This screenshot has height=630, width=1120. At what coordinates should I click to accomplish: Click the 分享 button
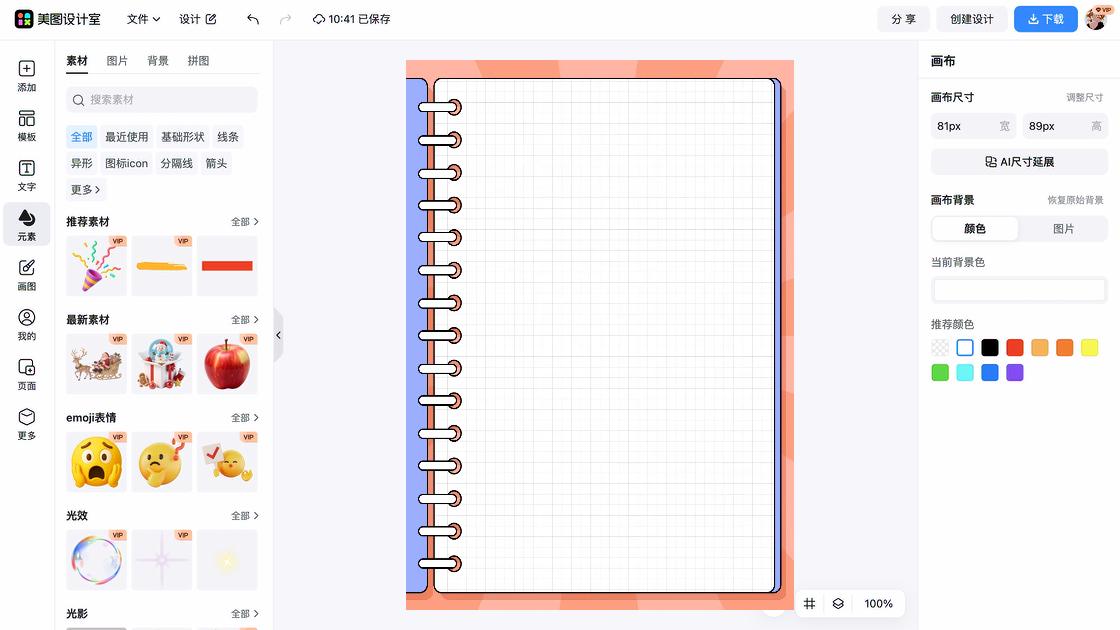(x=903, y=19)
